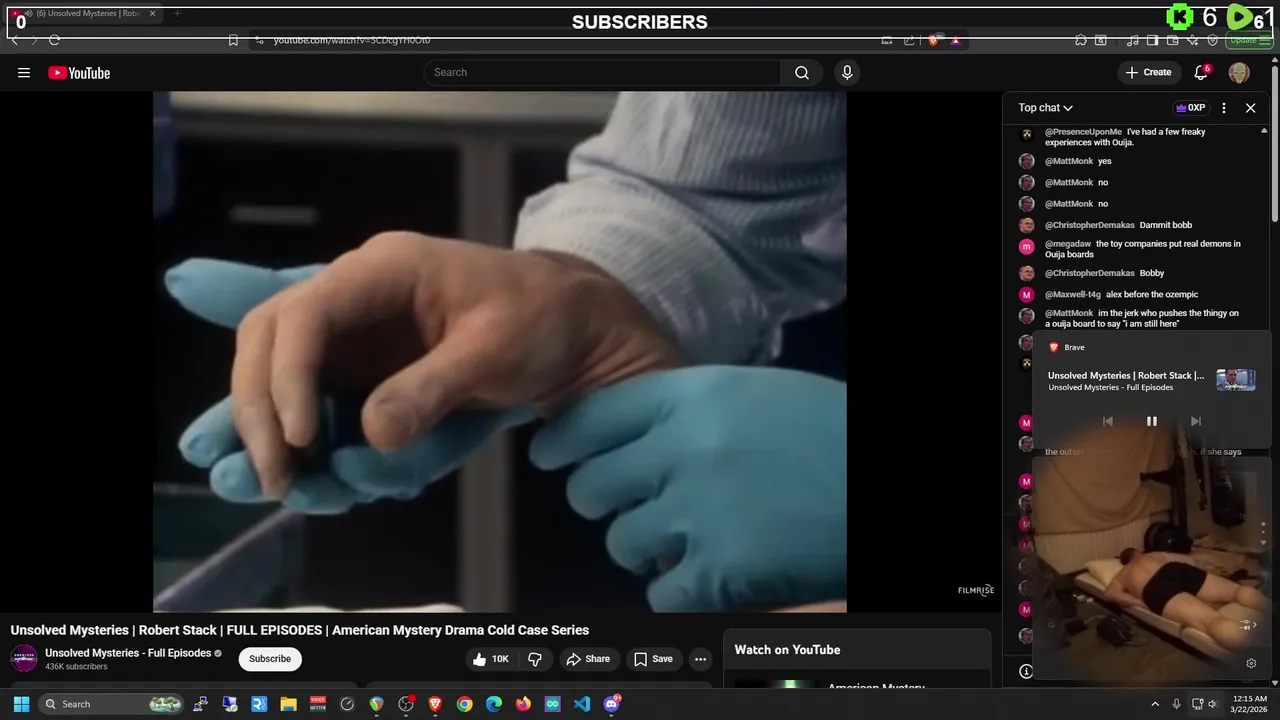Viewport: 1280px width, 720px height.
Task: Click the Windows taskbar Search box
Action: pos(112,704)
